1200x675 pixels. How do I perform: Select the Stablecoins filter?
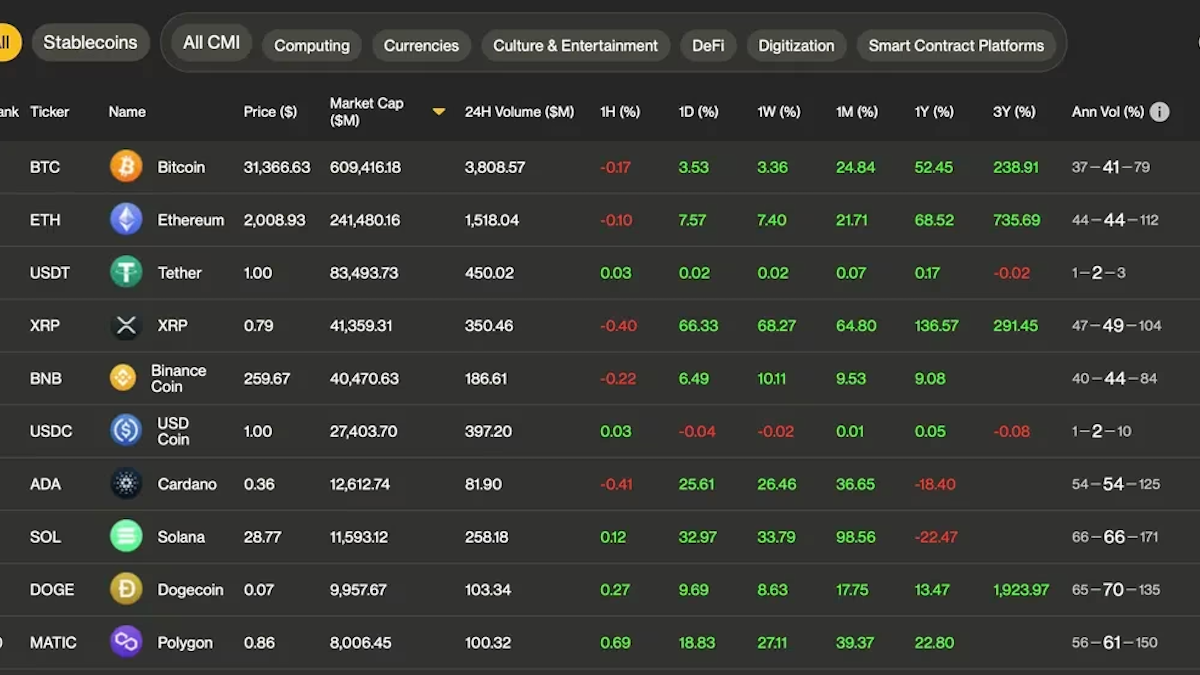coord(90,43)
